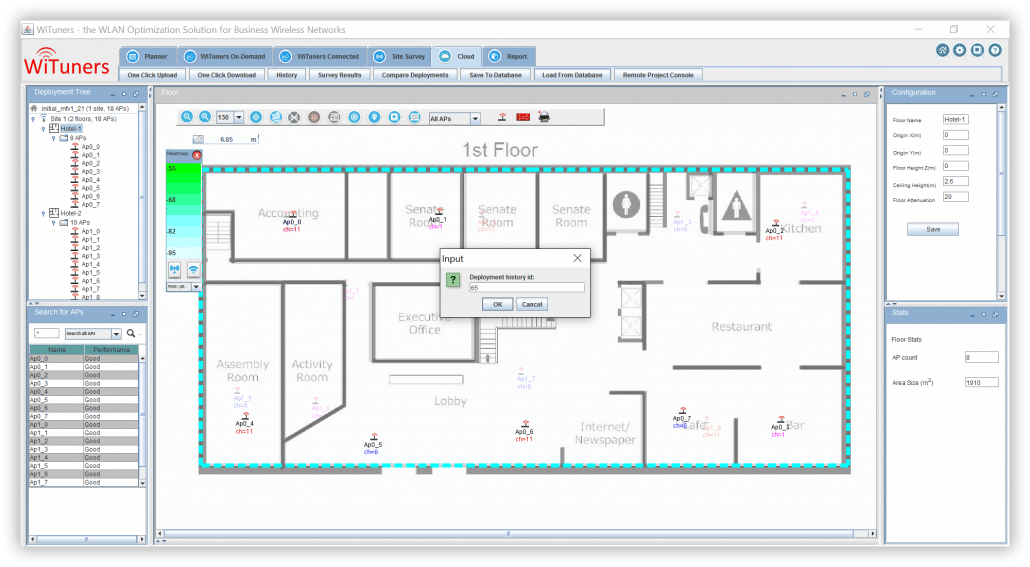Click the Hotel-2 floor plan icon
The image size is (1030, 567).
(x=54, y=213)
